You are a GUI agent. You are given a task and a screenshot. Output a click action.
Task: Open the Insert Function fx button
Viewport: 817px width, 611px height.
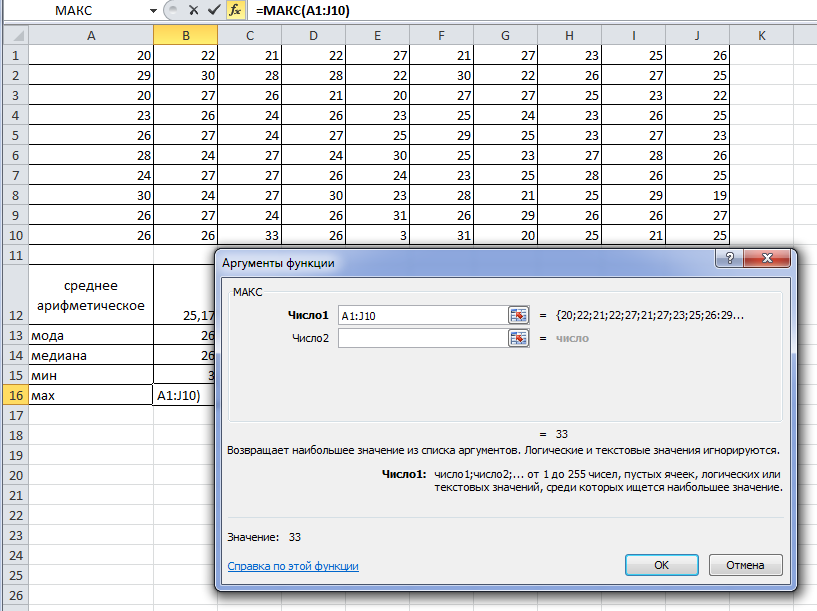coord(236,10)
